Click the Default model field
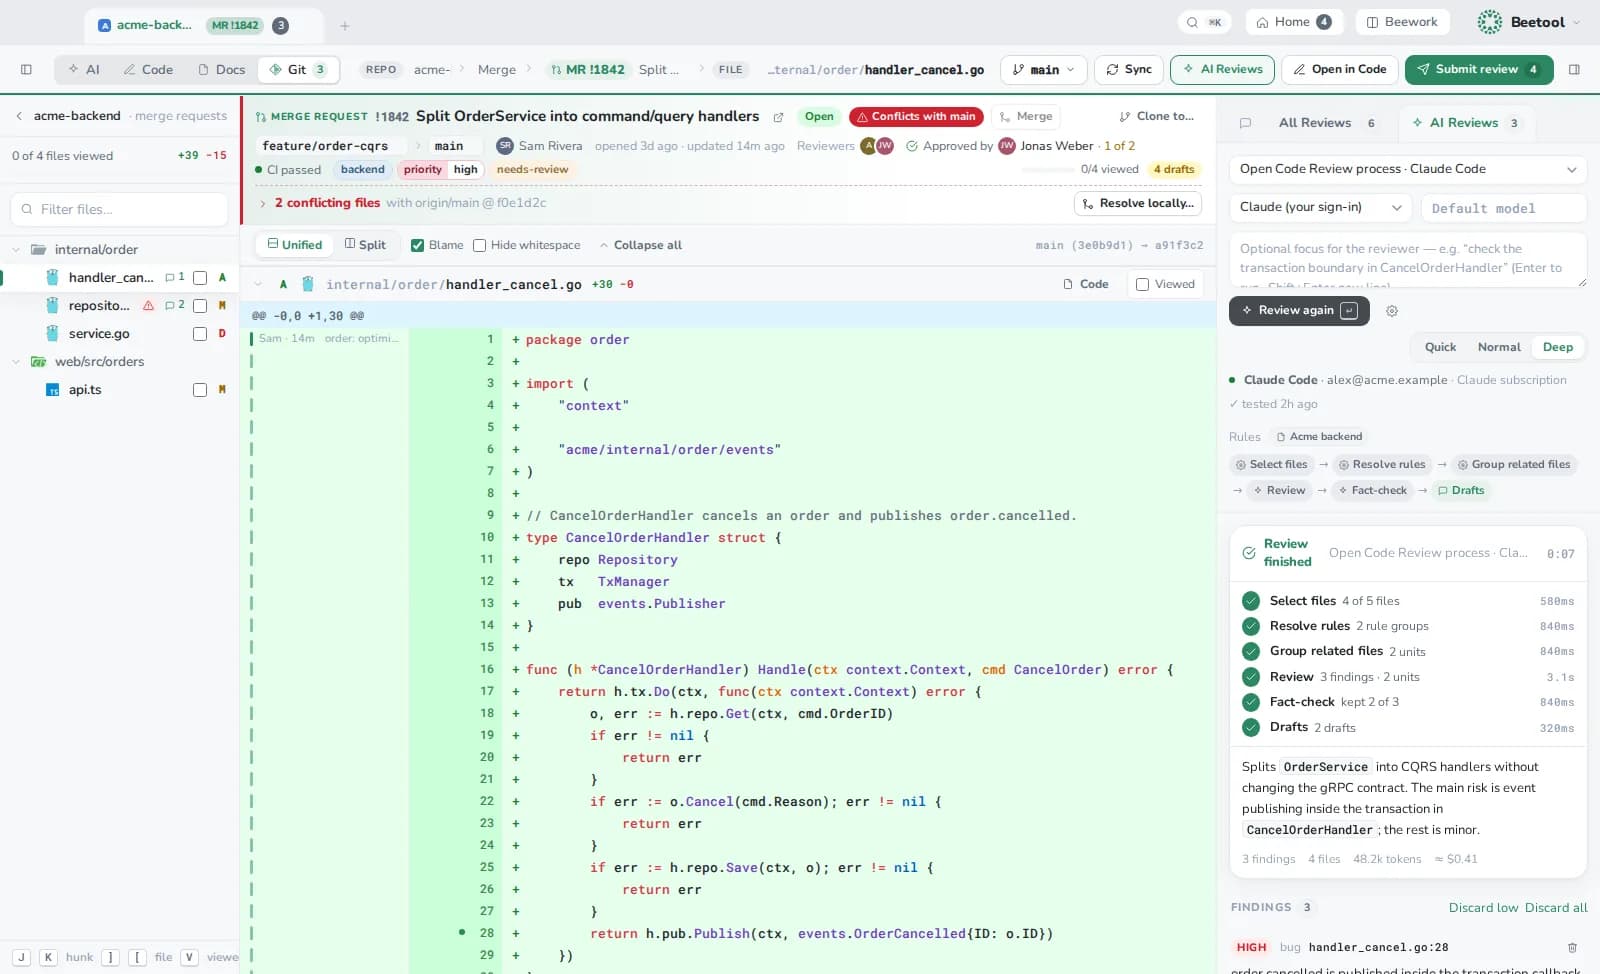Screen dimensions: 1600x974 [1503, 208]
